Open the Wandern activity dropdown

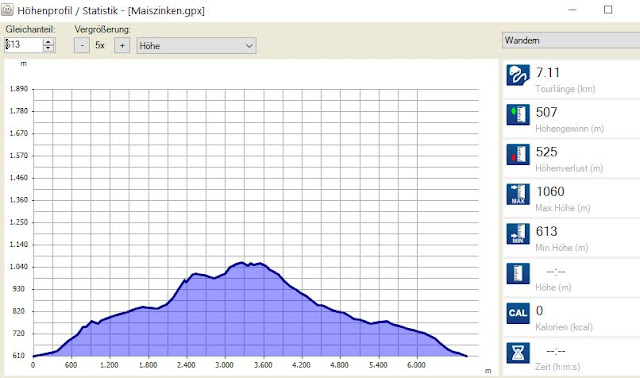point(571,40)
